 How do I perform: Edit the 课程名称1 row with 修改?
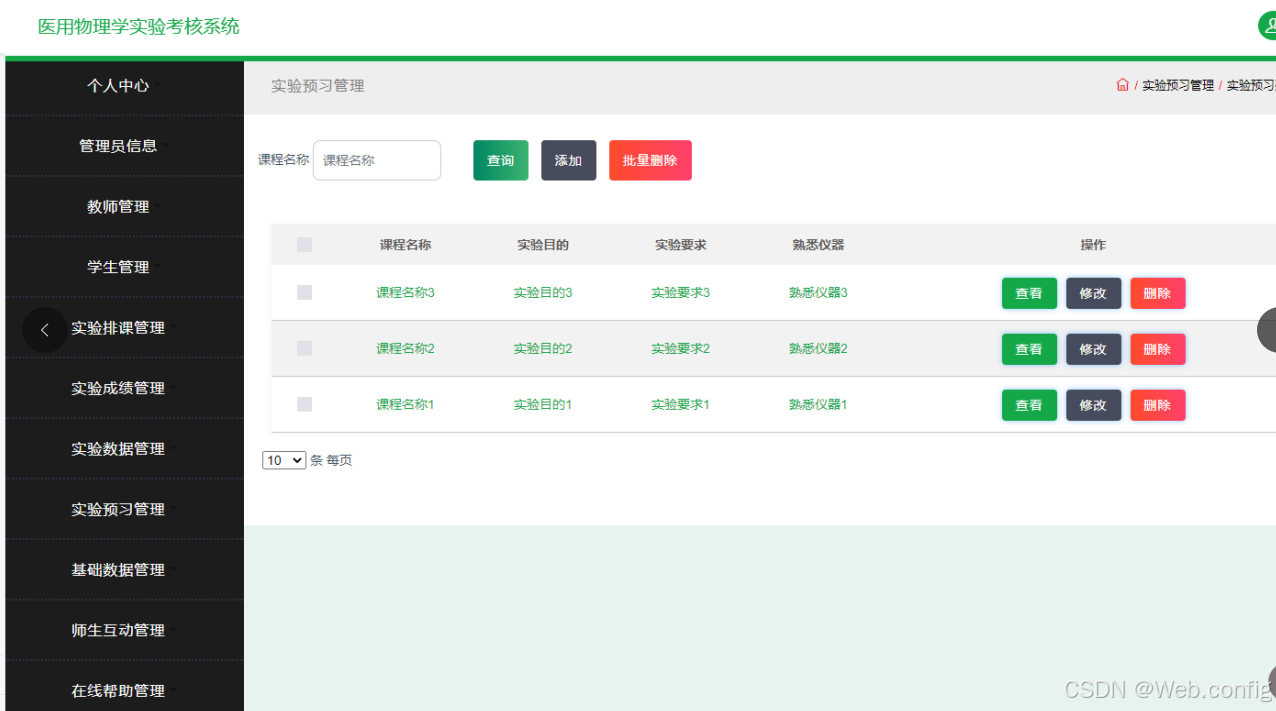point(1093,405)
